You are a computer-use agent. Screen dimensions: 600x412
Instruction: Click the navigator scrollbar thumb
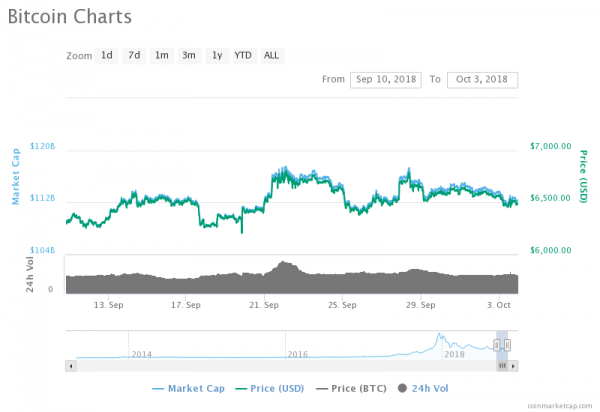point(502,366)
